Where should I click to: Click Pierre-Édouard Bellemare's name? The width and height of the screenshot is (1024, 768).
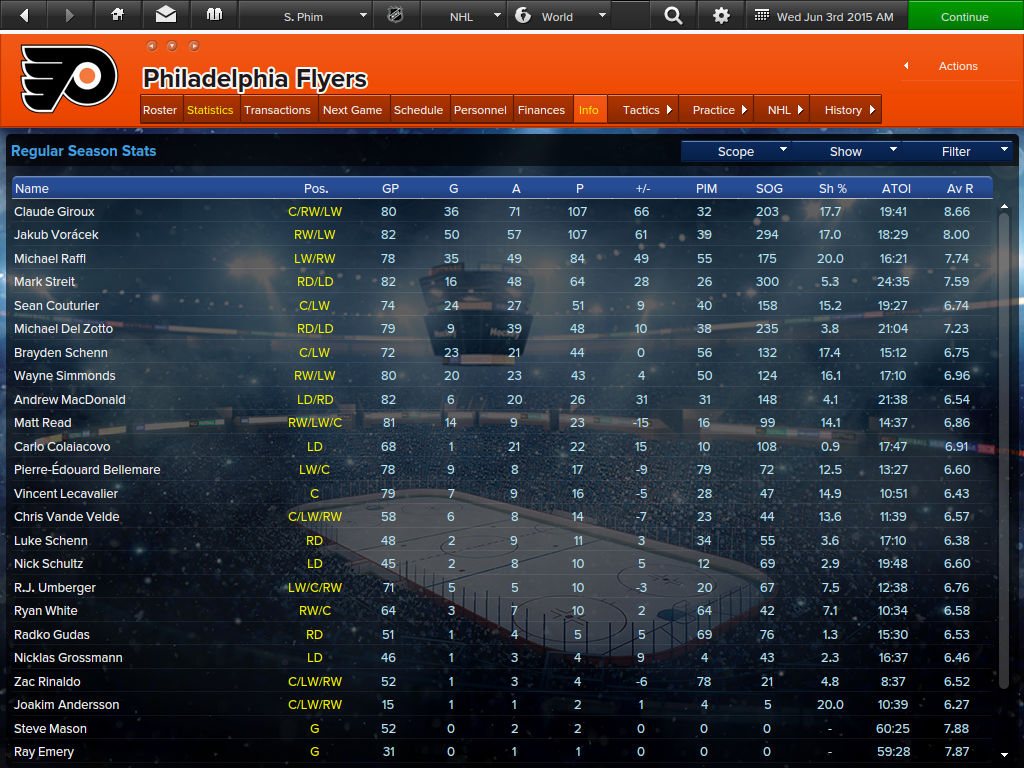point(87,470)
